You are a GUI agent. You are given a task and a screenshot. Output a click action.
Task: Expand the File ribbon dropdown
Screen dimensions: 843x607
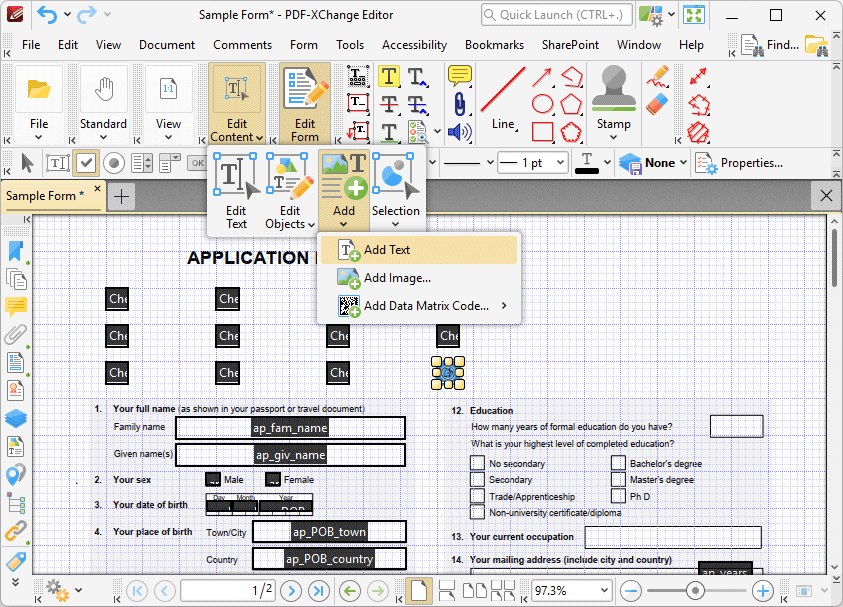pyautogui.click(x=38, y=137)
